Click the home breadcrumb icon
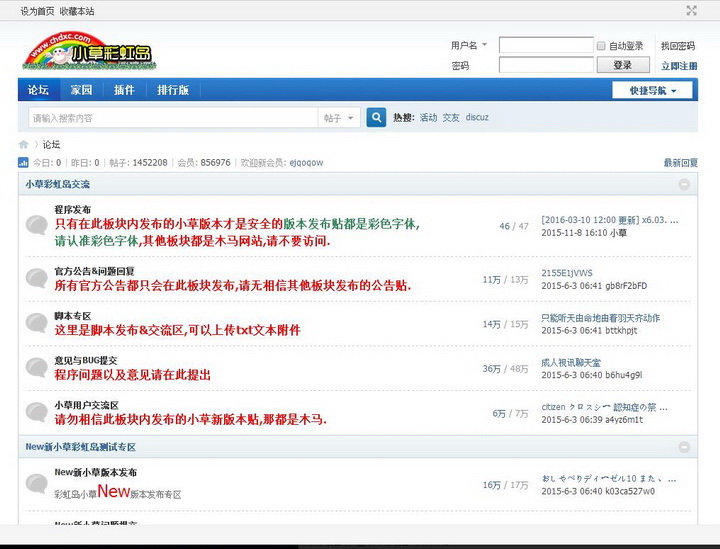720x549 pixels. pyautogui.click(x=24, y=144)
